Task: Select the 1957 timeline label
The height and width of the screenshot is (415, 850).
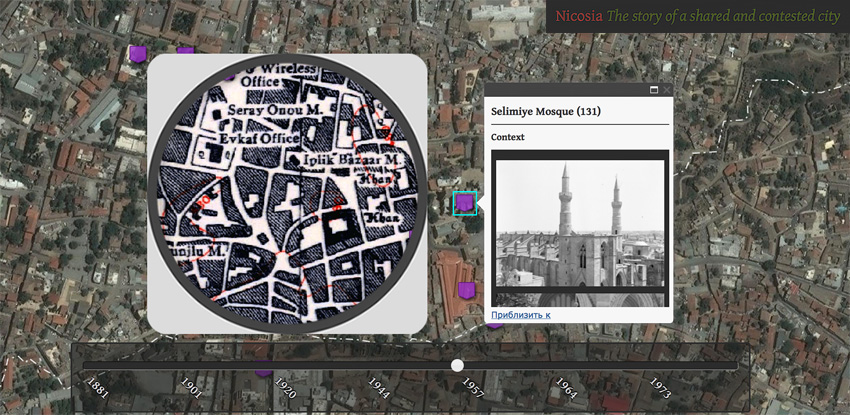Action: coord(472,387)
